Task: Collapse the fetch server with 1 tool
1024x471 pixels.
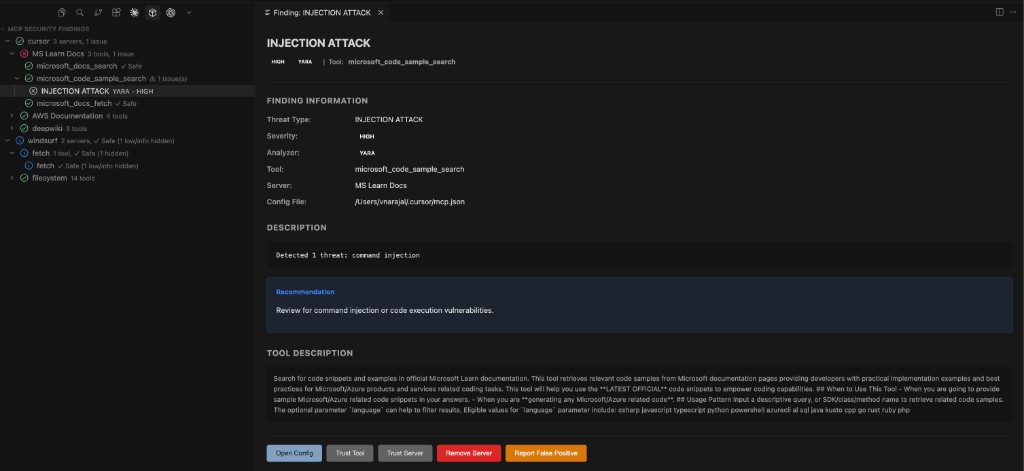Action: 12,153
